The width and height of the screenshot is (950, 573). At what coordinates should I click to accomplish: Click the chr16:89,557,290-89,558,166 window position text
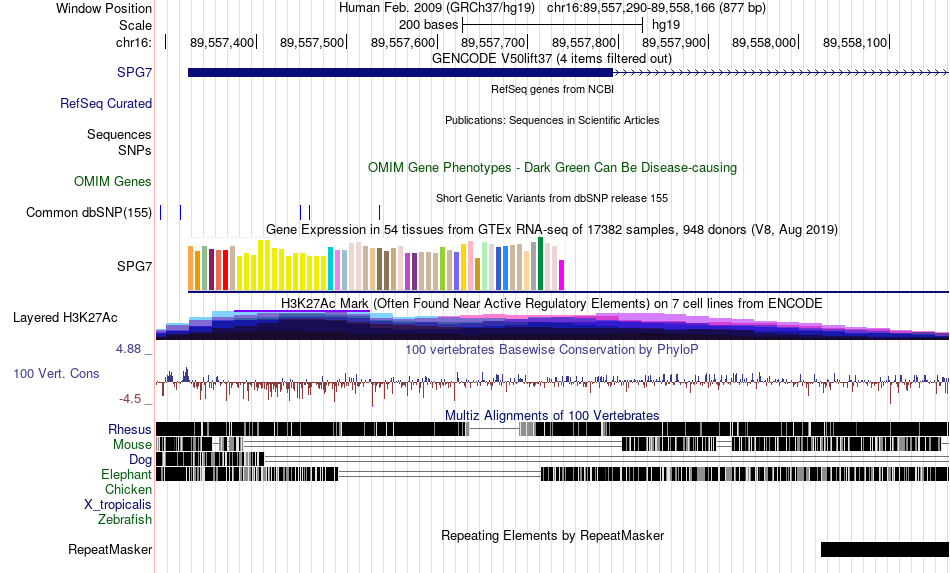[656, 8]
